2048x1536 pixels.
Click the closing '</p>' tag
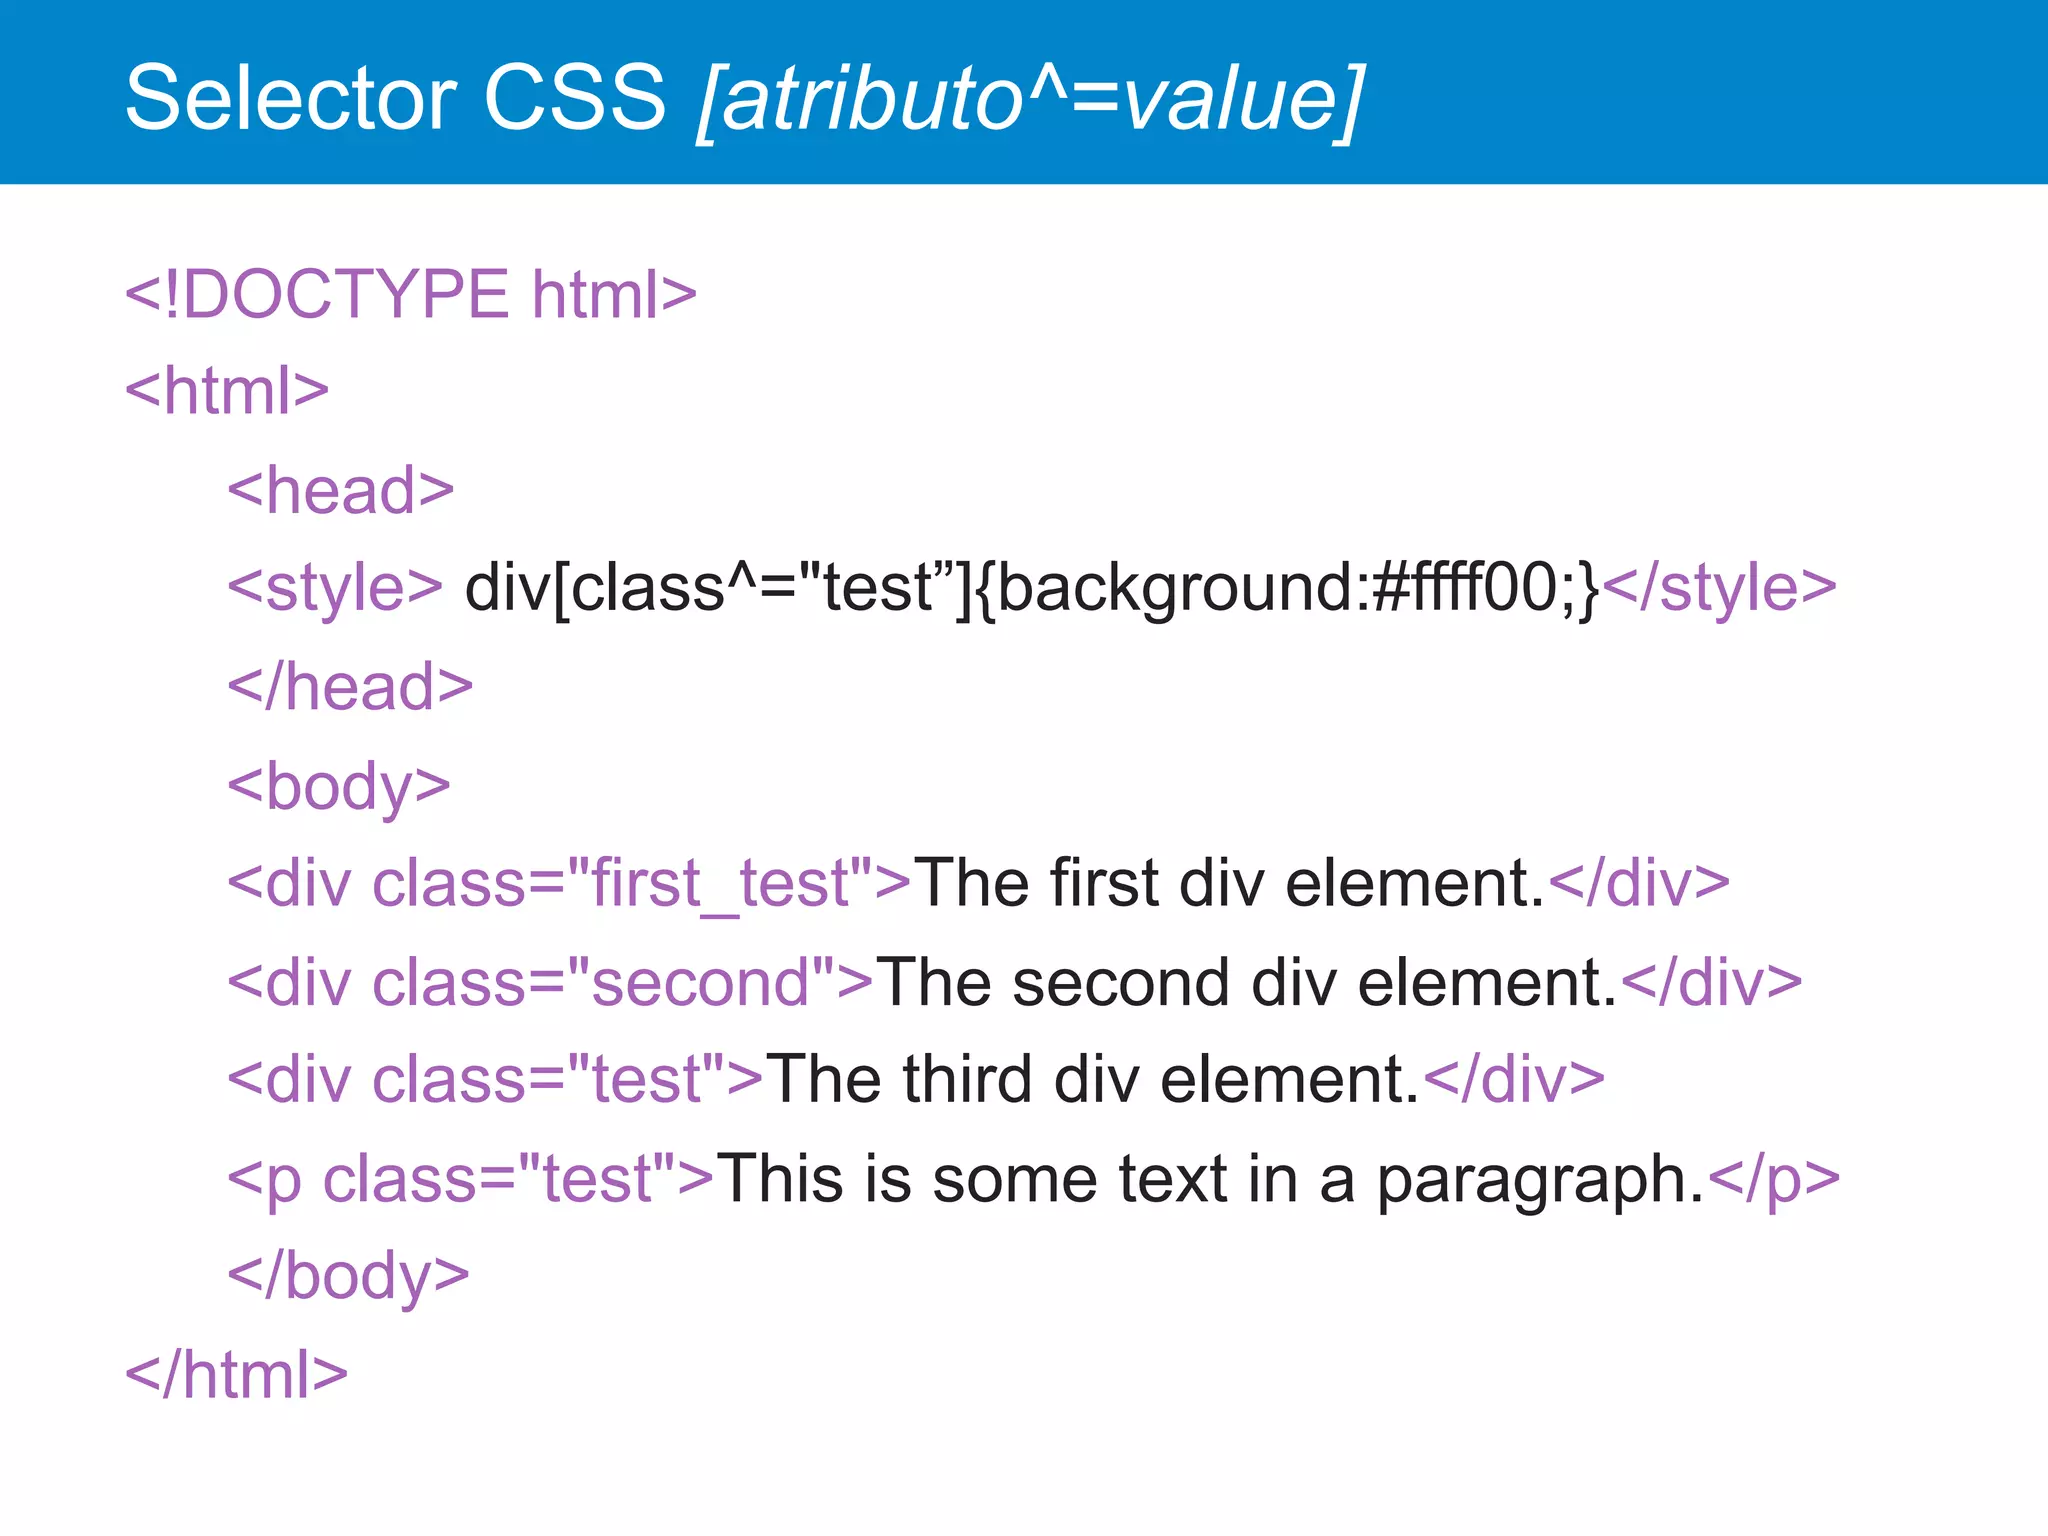1774,1180
